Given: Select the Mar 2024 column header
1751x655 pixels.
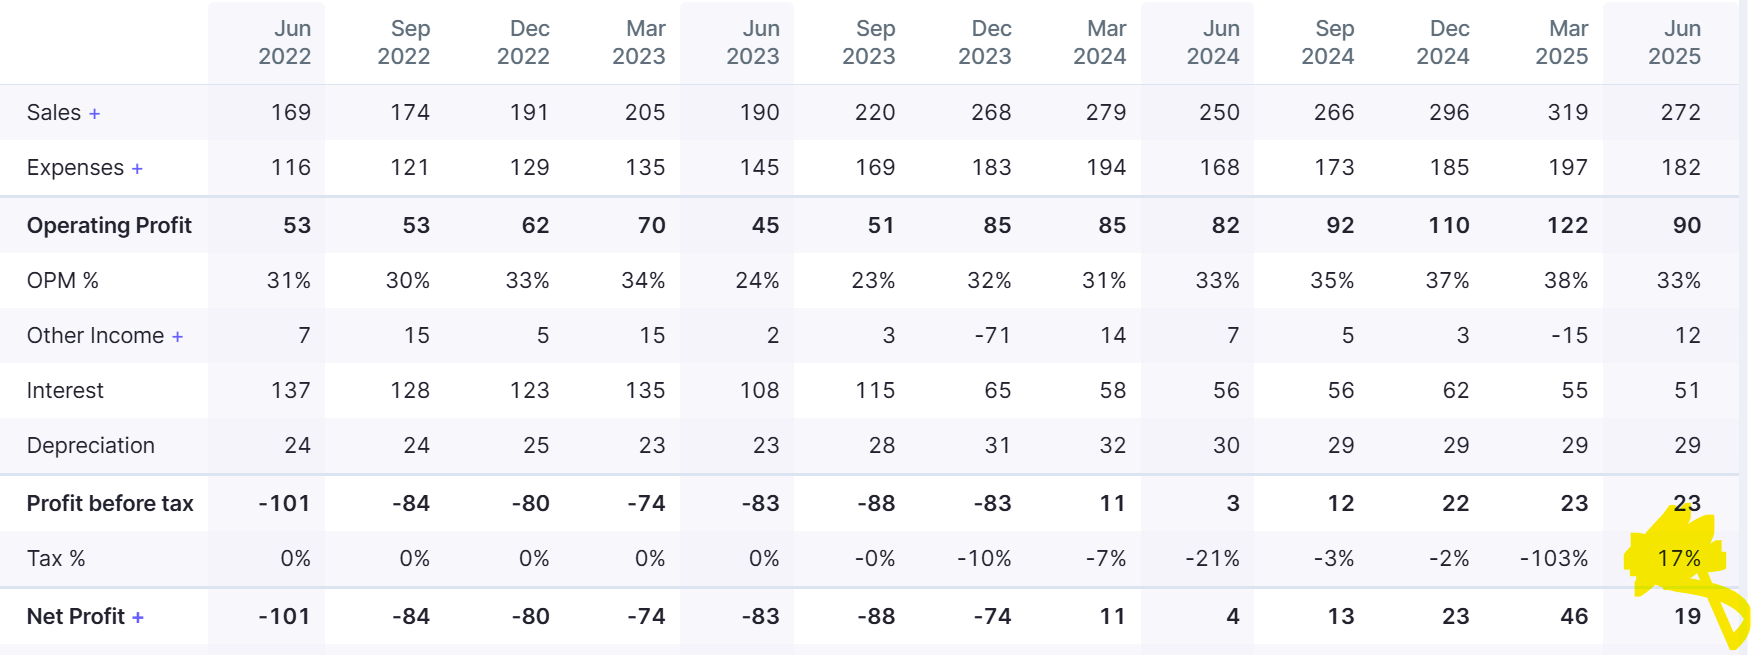Looking at the screenshot, I should [x=1099, y=43].
